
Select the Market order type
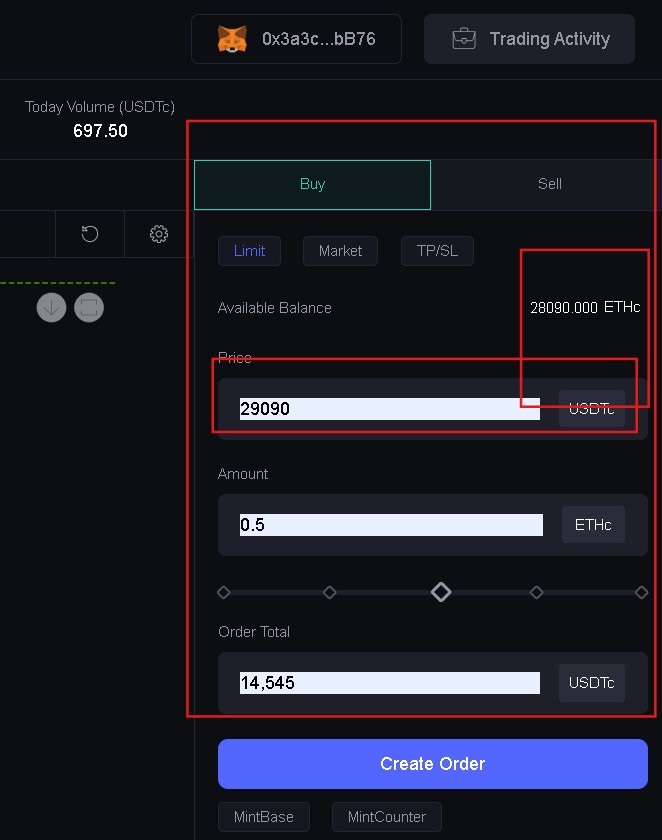(340, 250)
